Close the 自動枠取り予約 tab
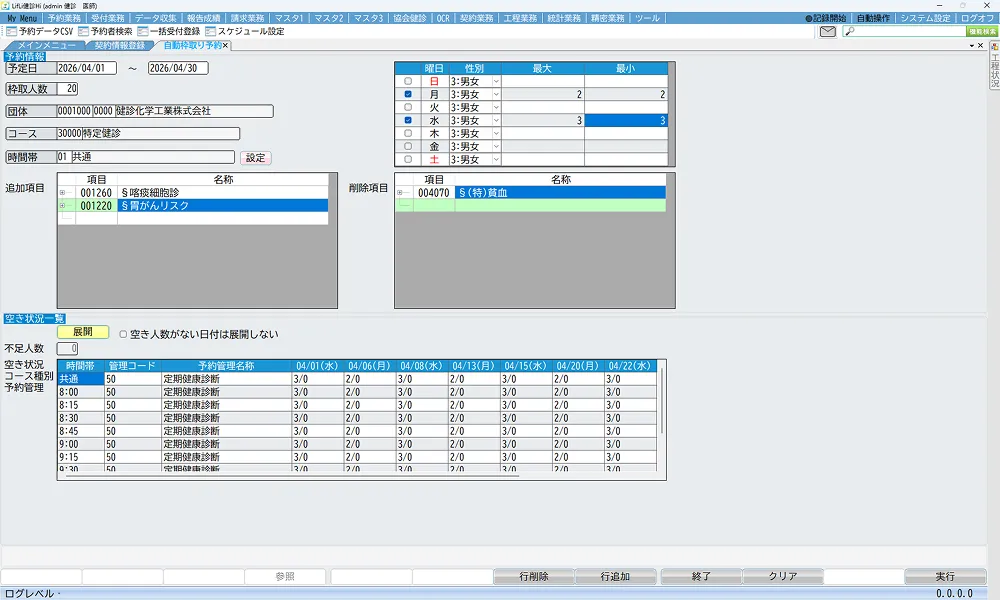The width and height of the screenshot is (1000, 600). pos(225,45)
